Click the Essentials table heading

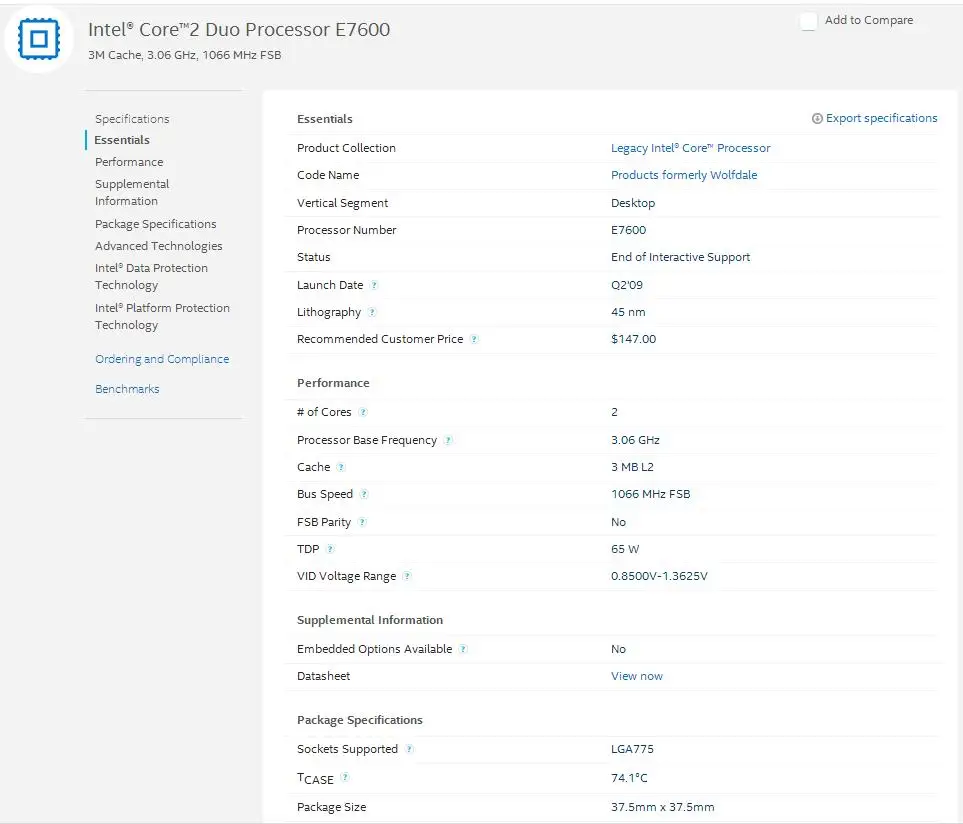(x=324, y=119)
